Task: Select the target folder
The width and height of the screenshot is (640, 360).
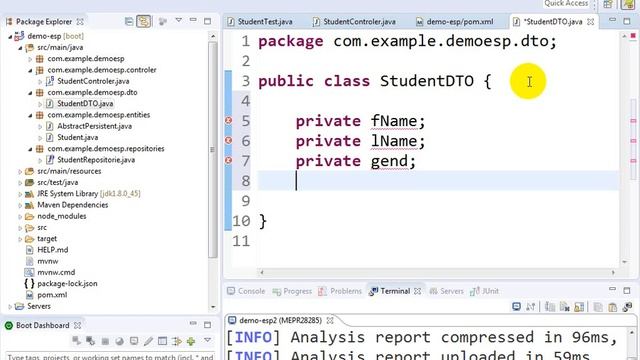Action: (47, 239)
